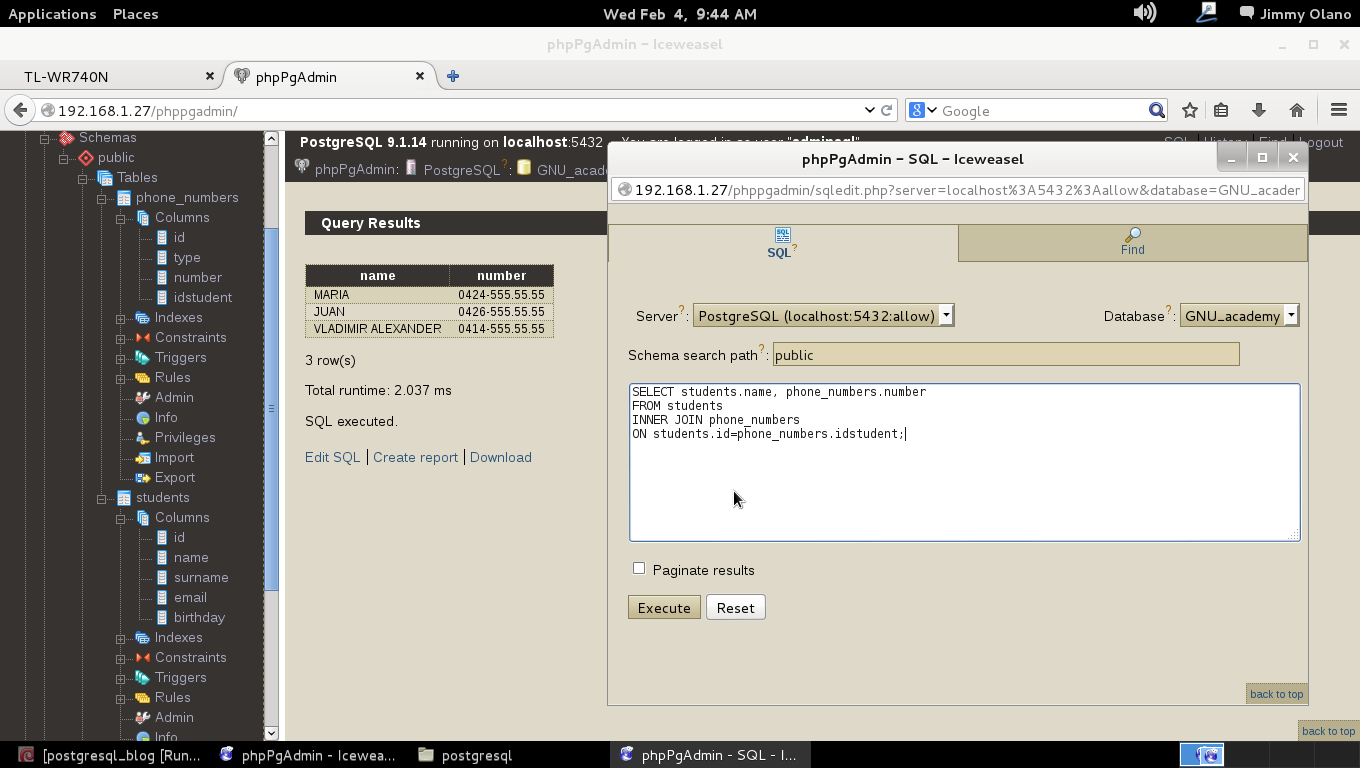Expand Indexes under the students table
This screenshot has width=1360, height=768.
pos(121,638)
